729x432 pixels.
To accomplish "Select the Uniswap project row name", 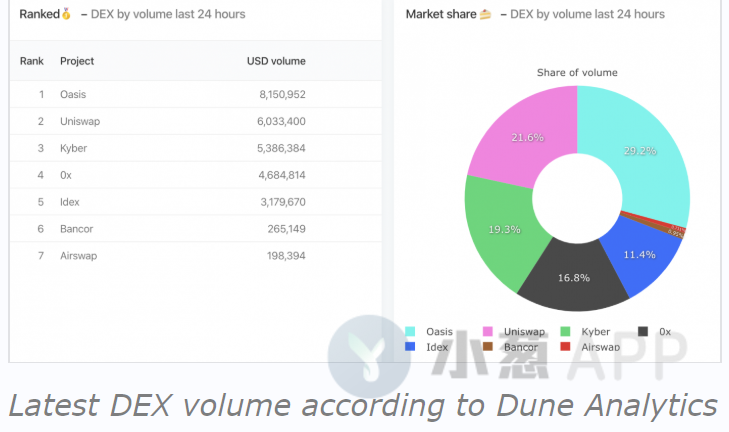I will pos(80,121).
